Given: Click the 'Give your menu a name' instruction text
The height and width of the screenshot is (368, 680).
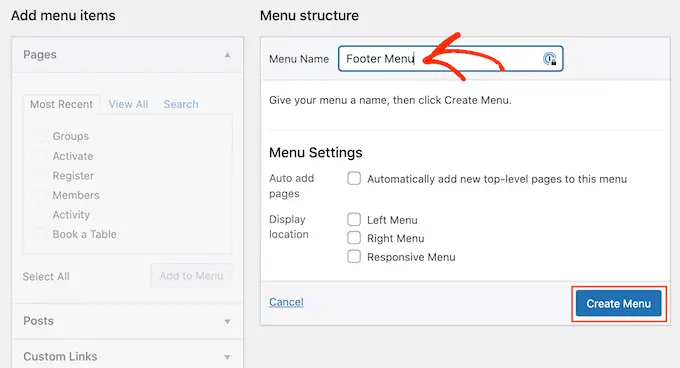Looking at the screenshot, I should [390, 100].
